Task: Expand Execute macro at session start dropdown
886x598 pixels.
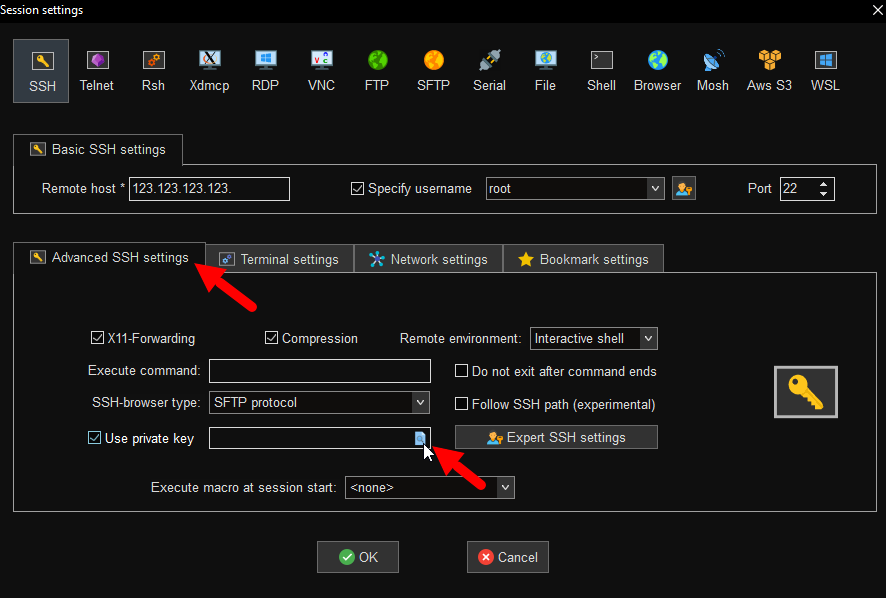Action: pos(505,488)
